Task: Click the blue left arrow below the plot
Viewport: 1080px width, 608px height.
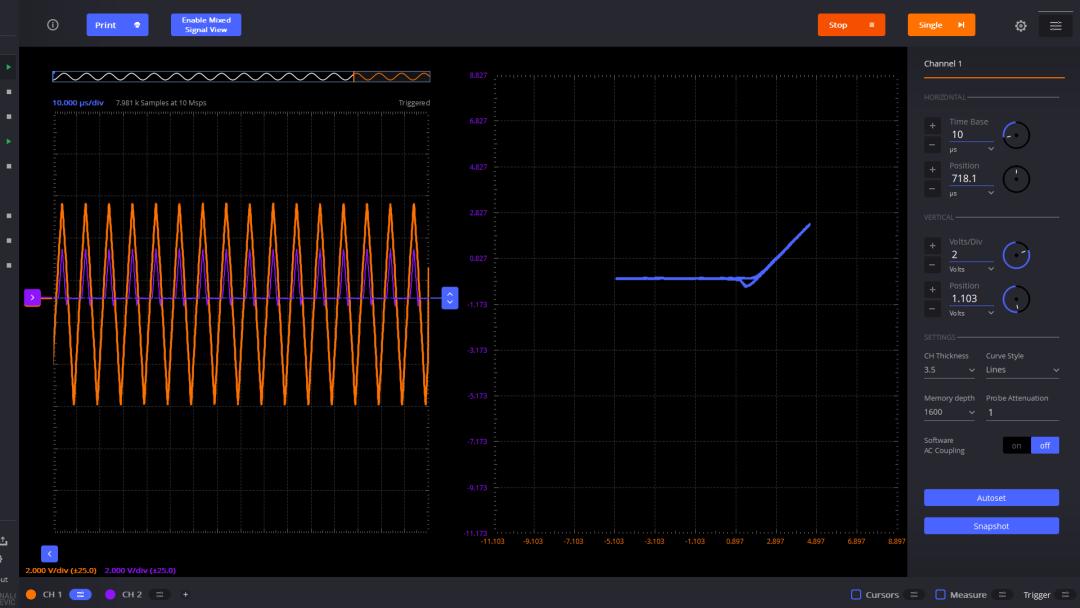Action: 50,553
